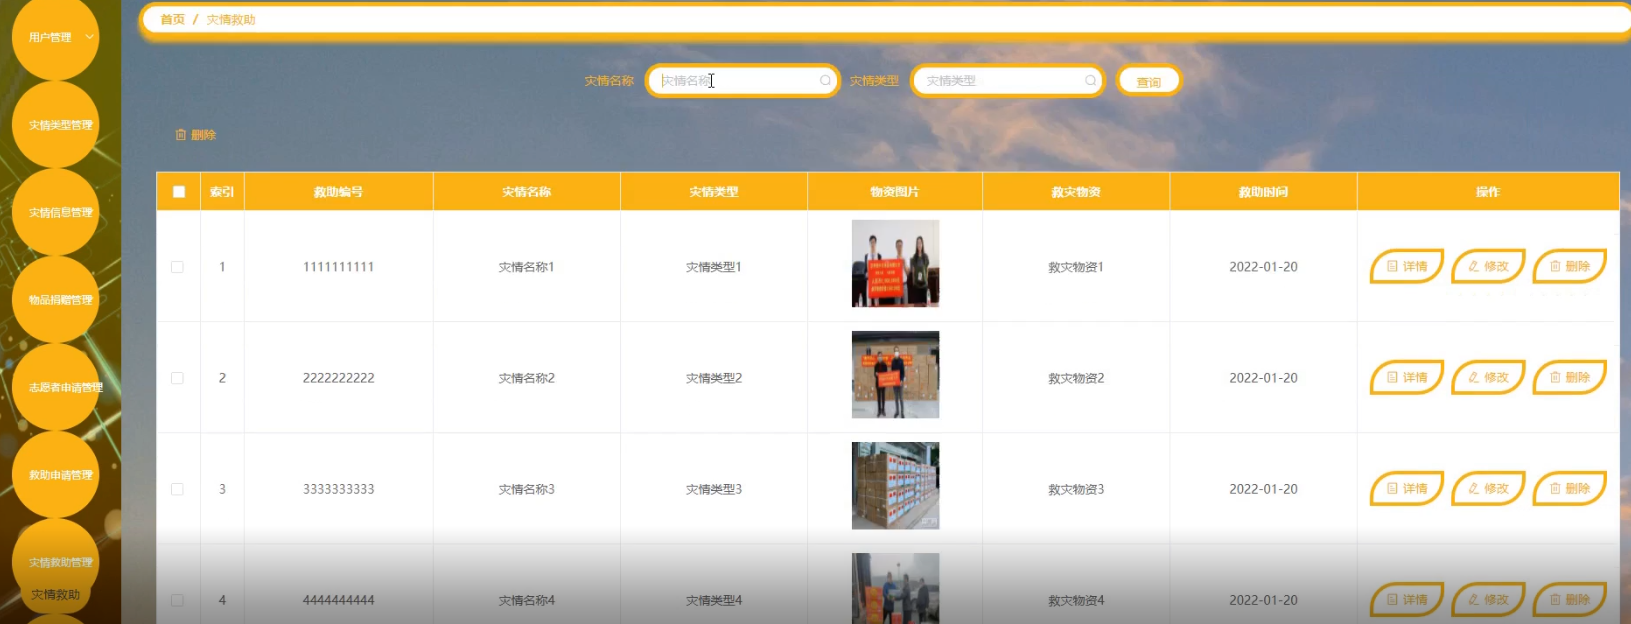Click cell 4444444444
Image resolution: width=1631 pixels, height=624 pixels.
339,600
